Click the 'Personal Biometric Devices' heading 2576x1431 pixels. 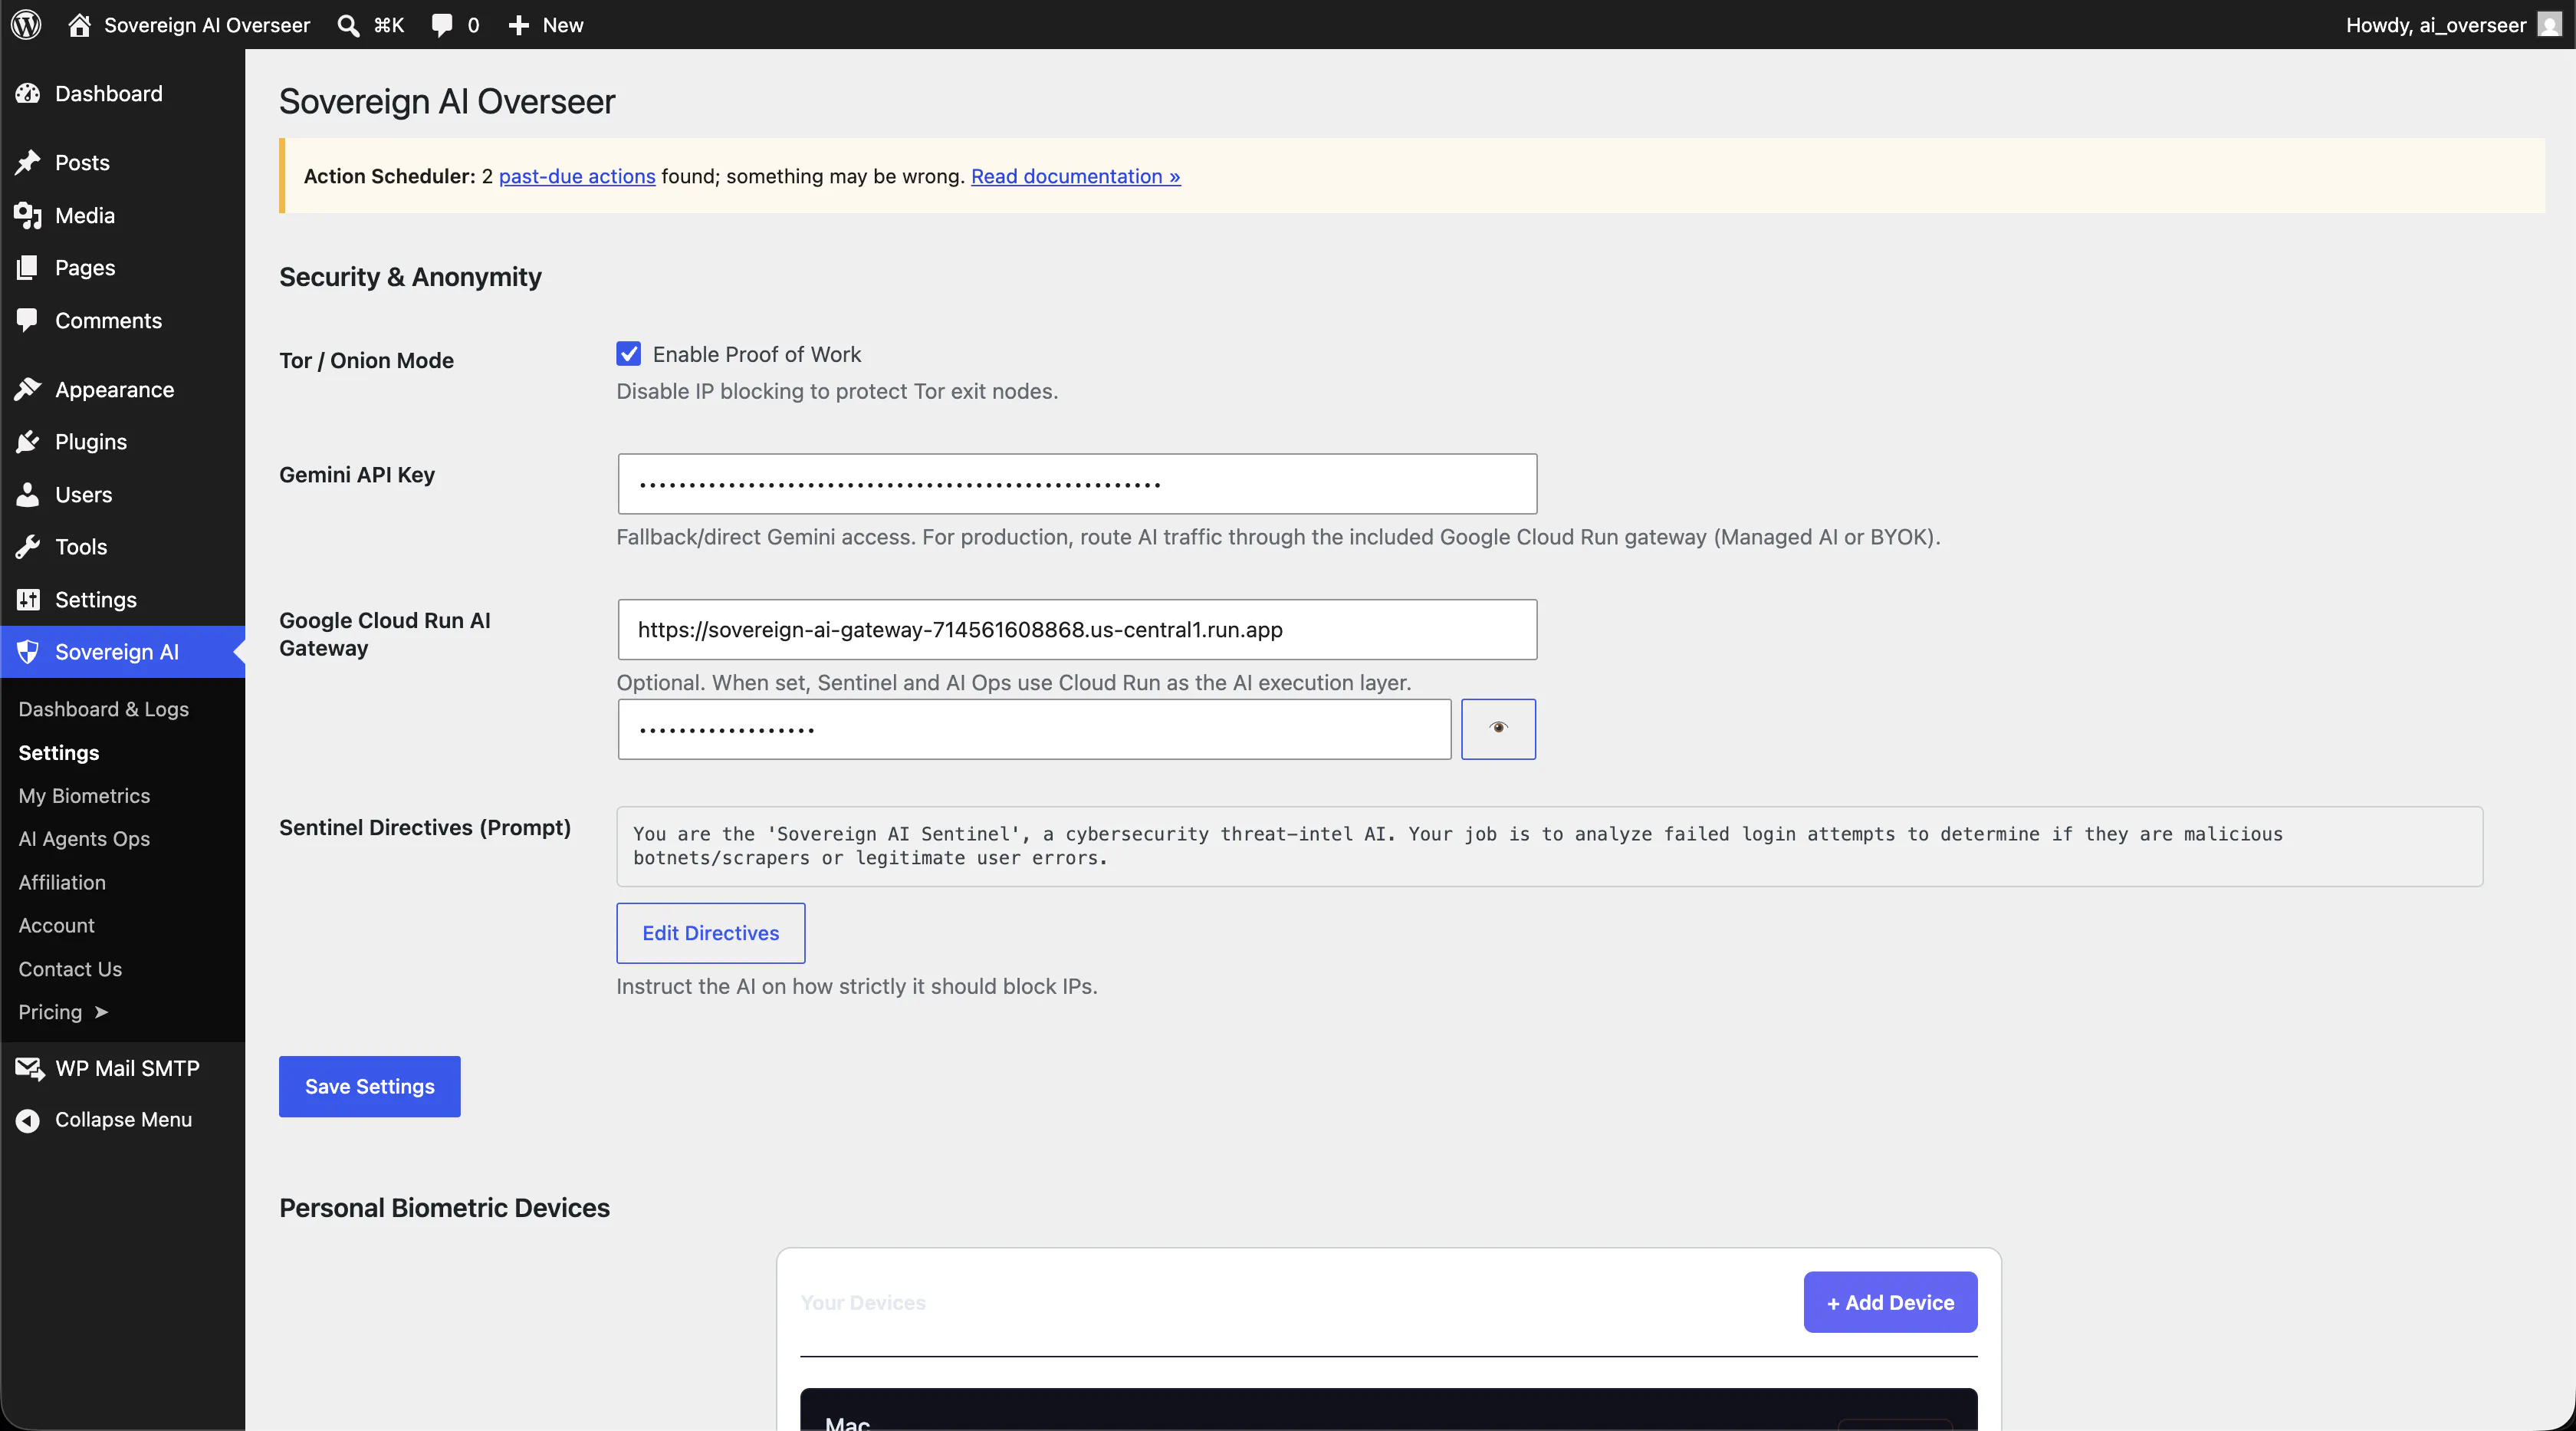444,1208
